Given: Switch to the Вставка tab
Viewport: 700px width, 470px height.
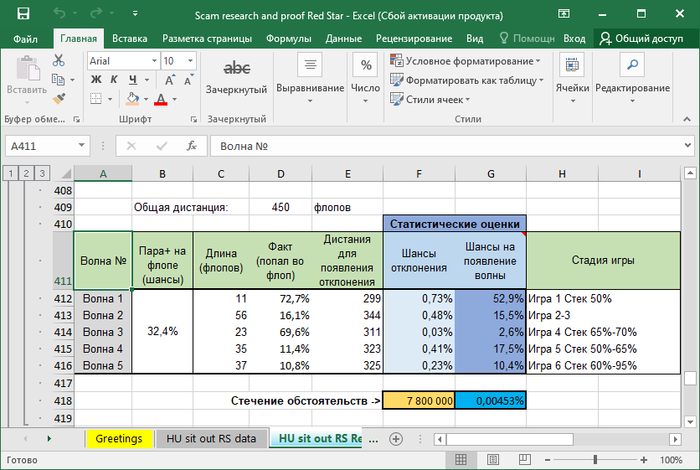Looking at the screenshot, I should (x=129, y=39).
